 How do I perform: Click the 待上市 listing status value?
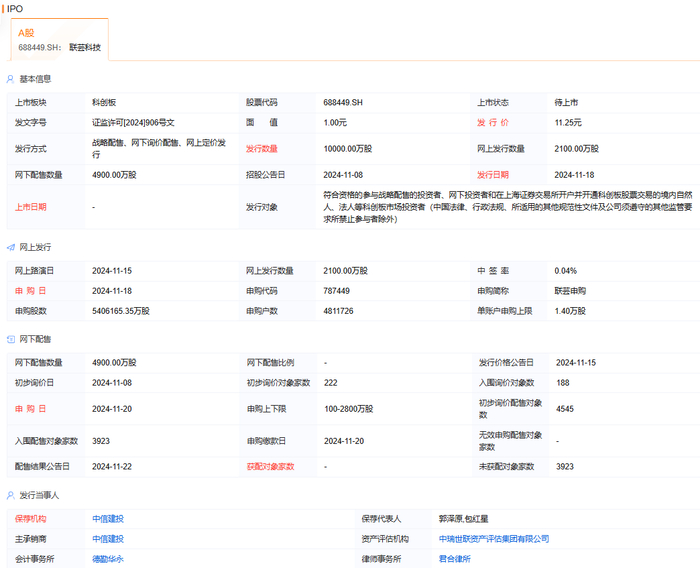coord(566,102)
